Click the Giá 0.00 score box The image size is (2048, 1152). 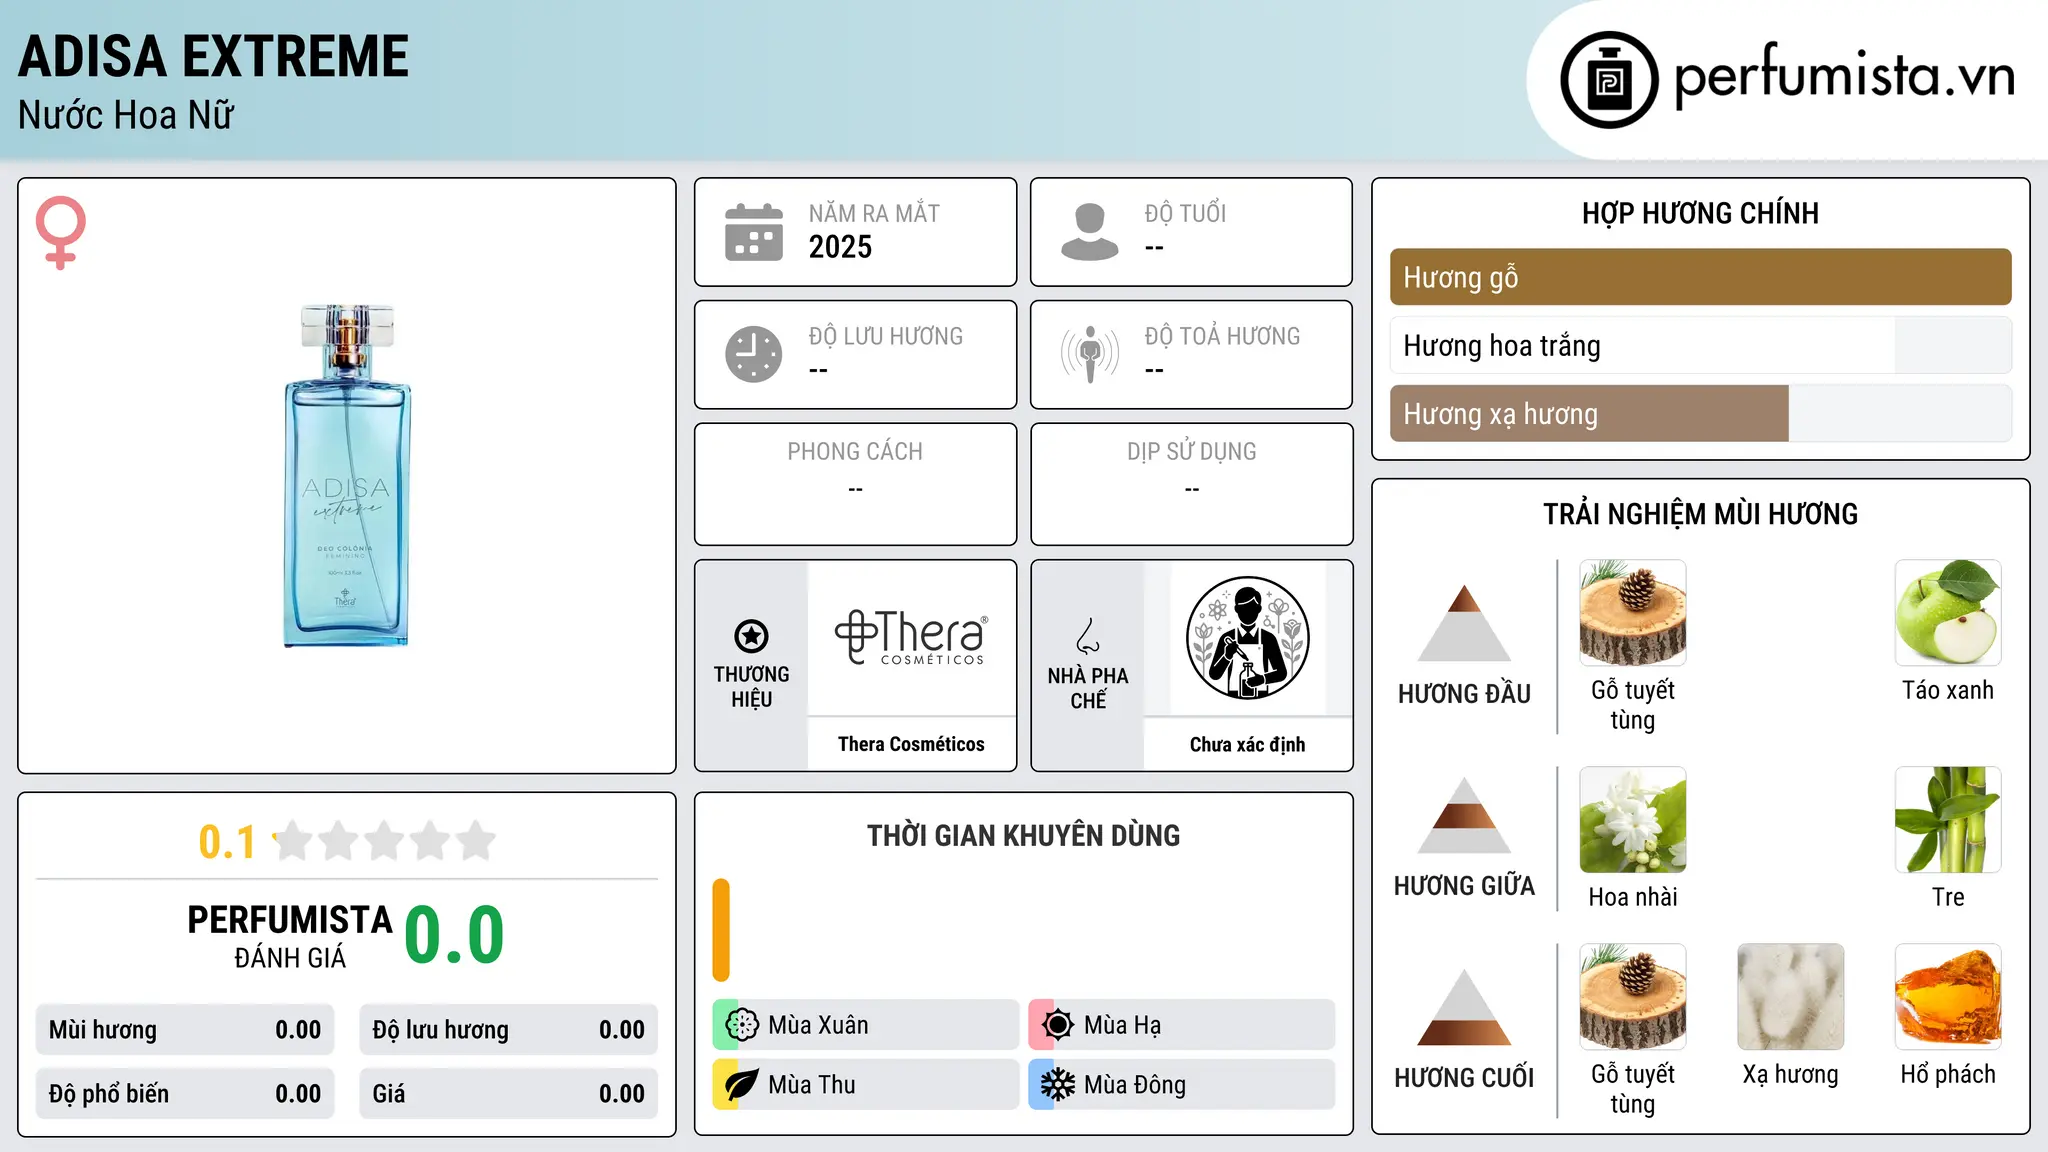[x=508, y=1094]
